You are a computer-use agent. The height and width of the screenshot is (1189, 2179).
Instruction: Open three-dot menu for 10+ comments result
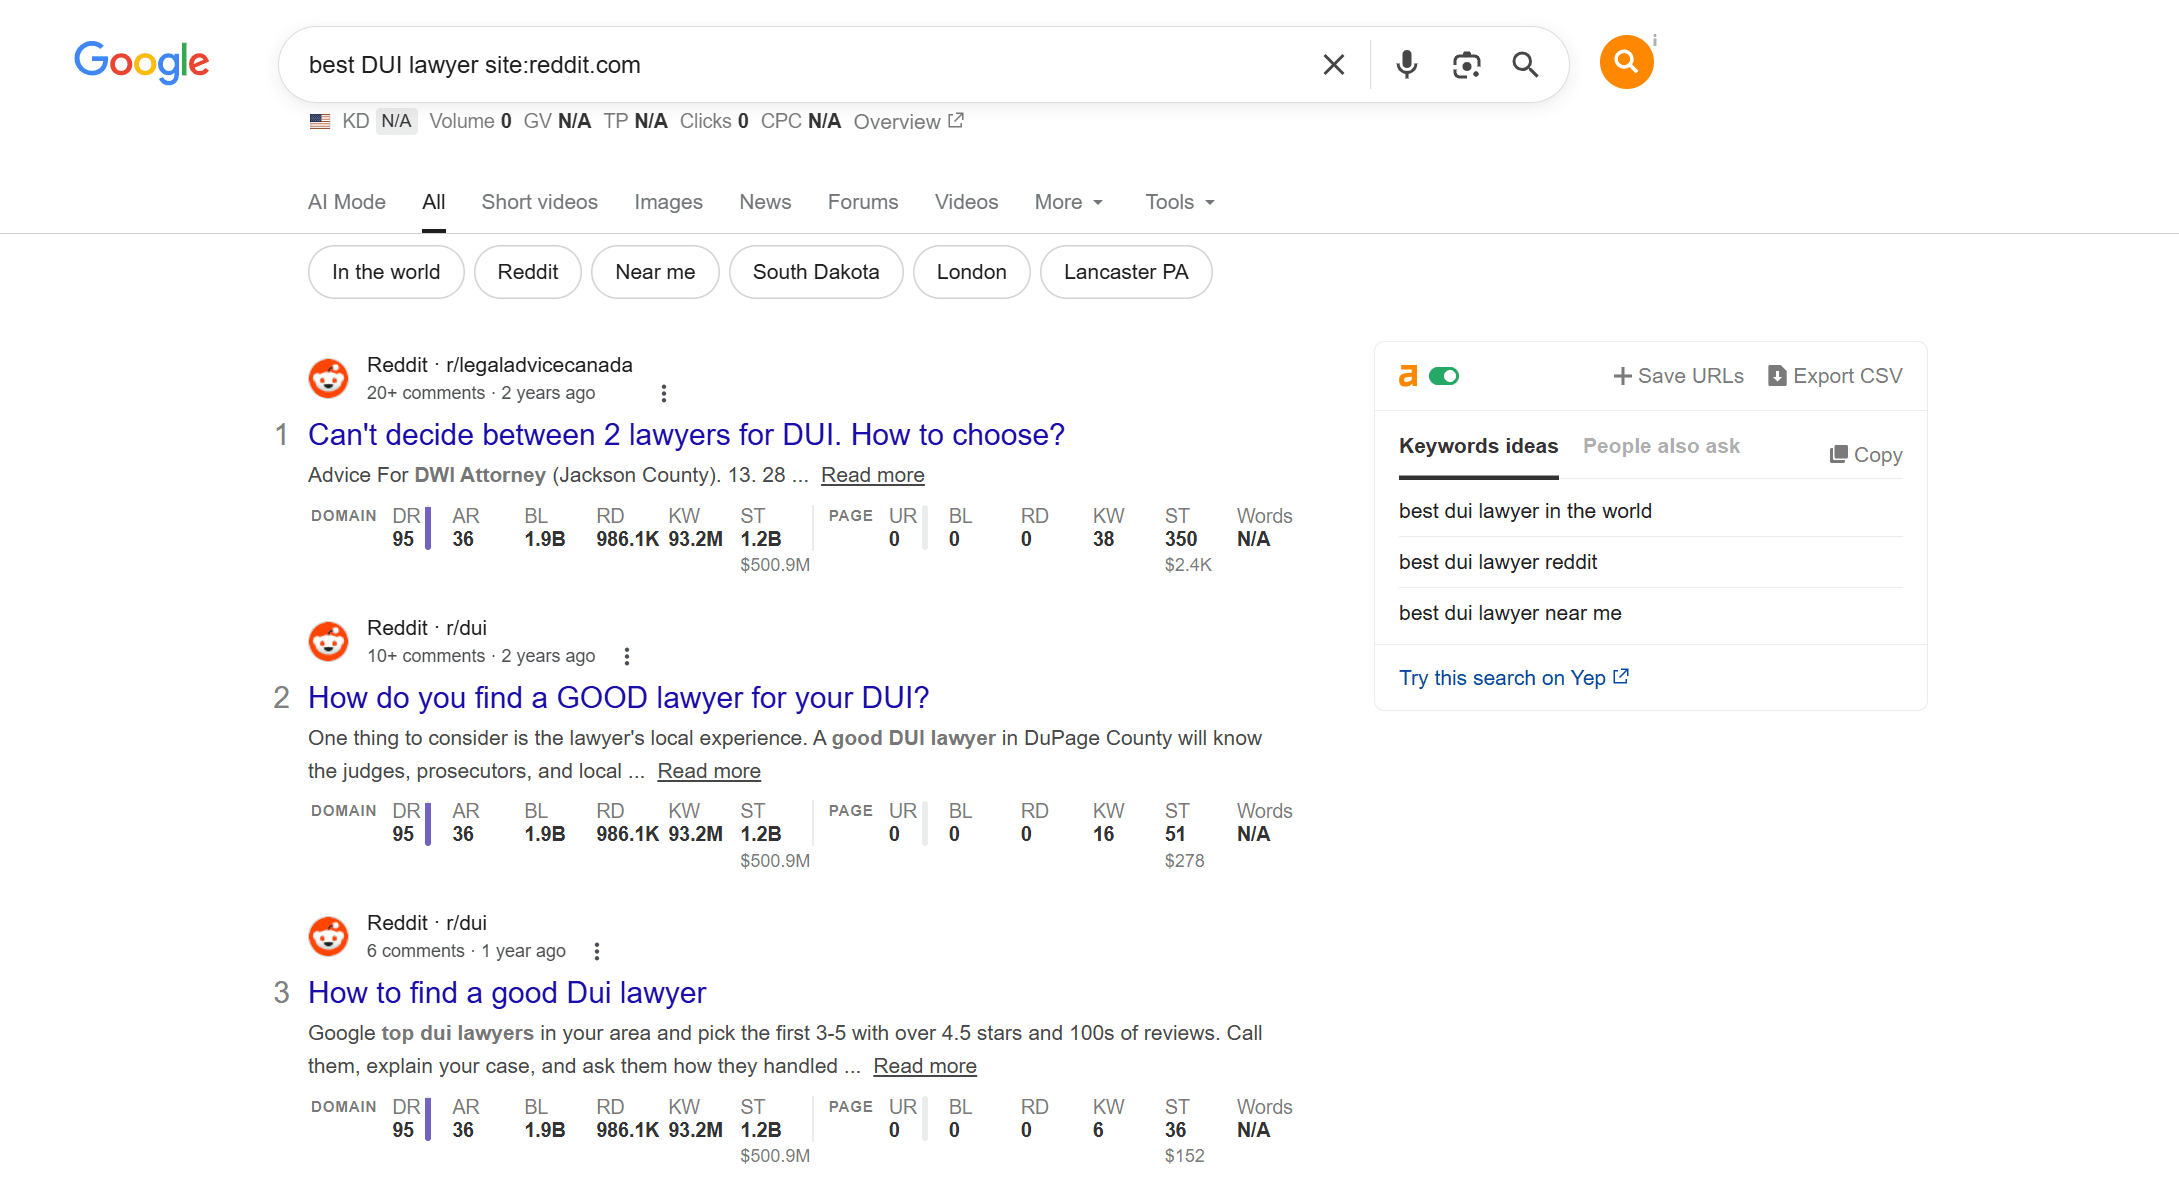tap(627, 656)
